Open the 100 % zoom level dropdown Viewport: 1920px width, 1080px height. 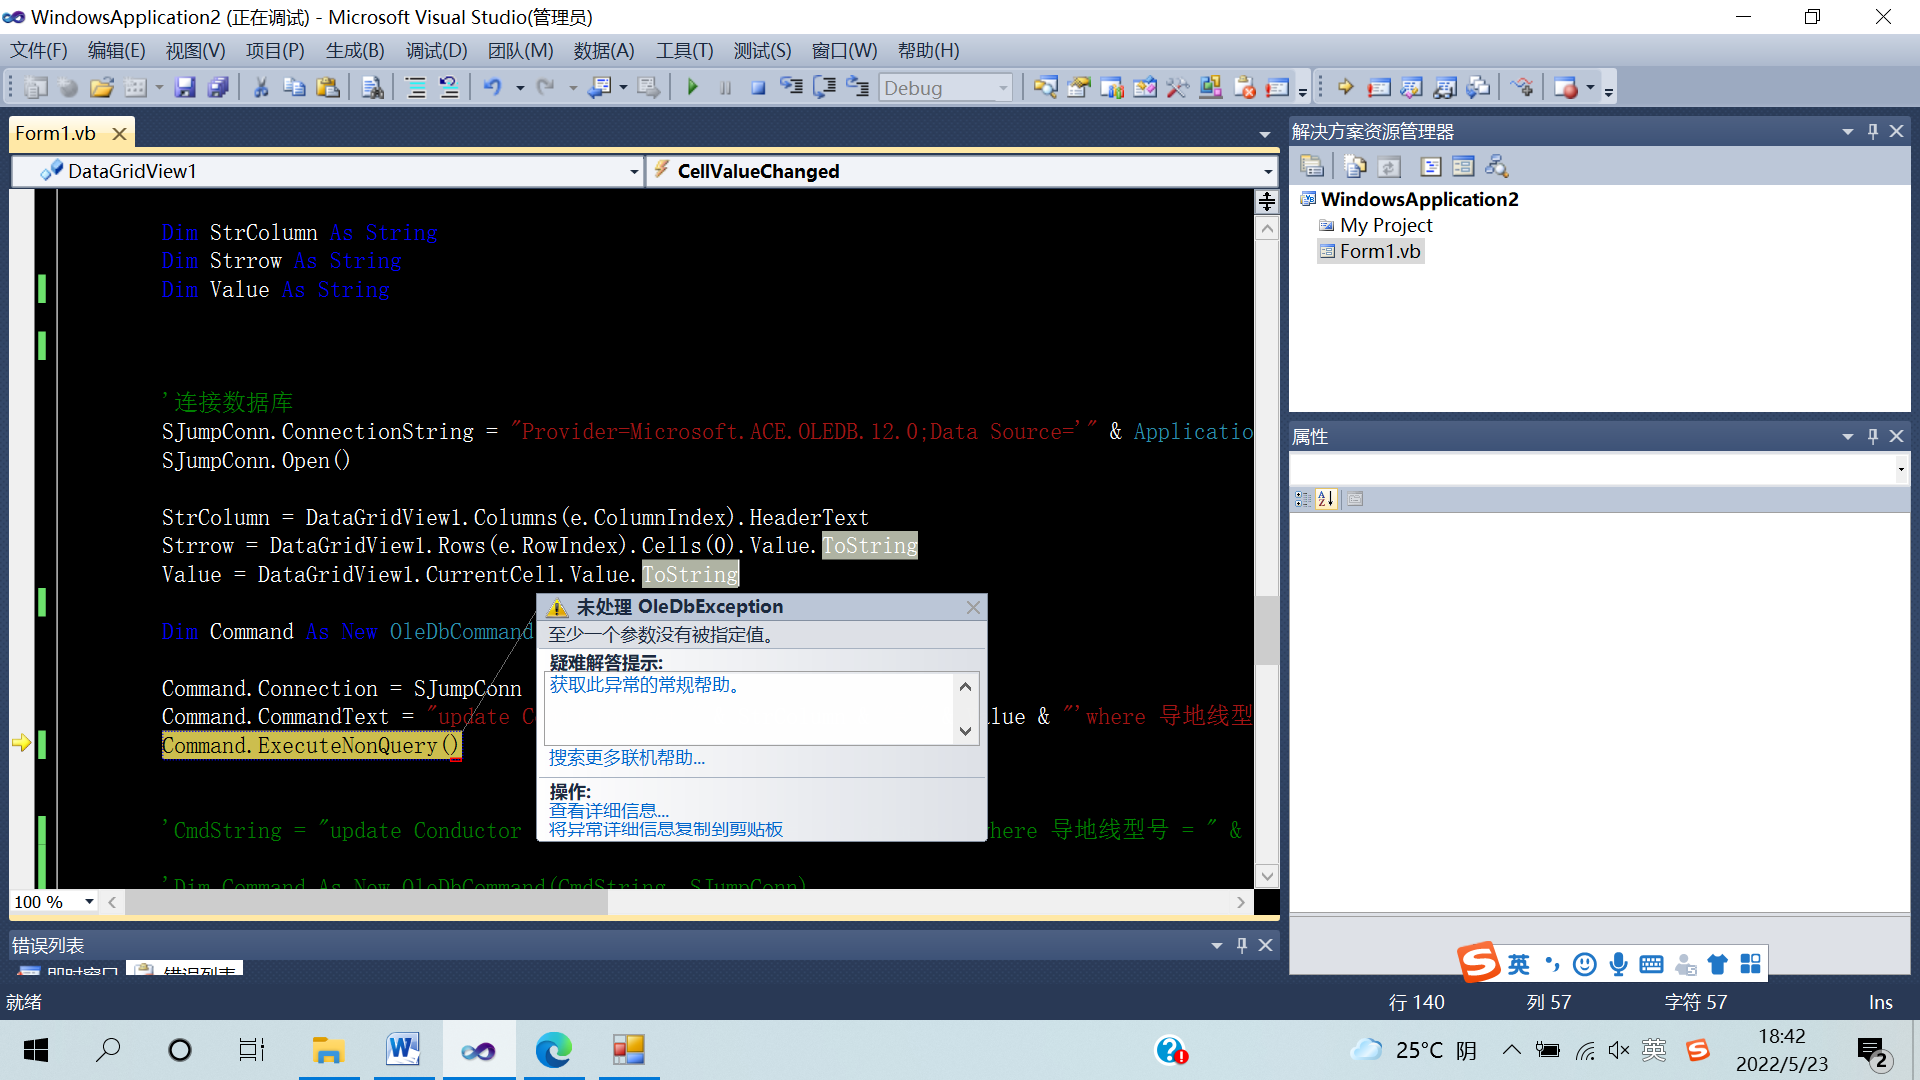click(89, 902)
